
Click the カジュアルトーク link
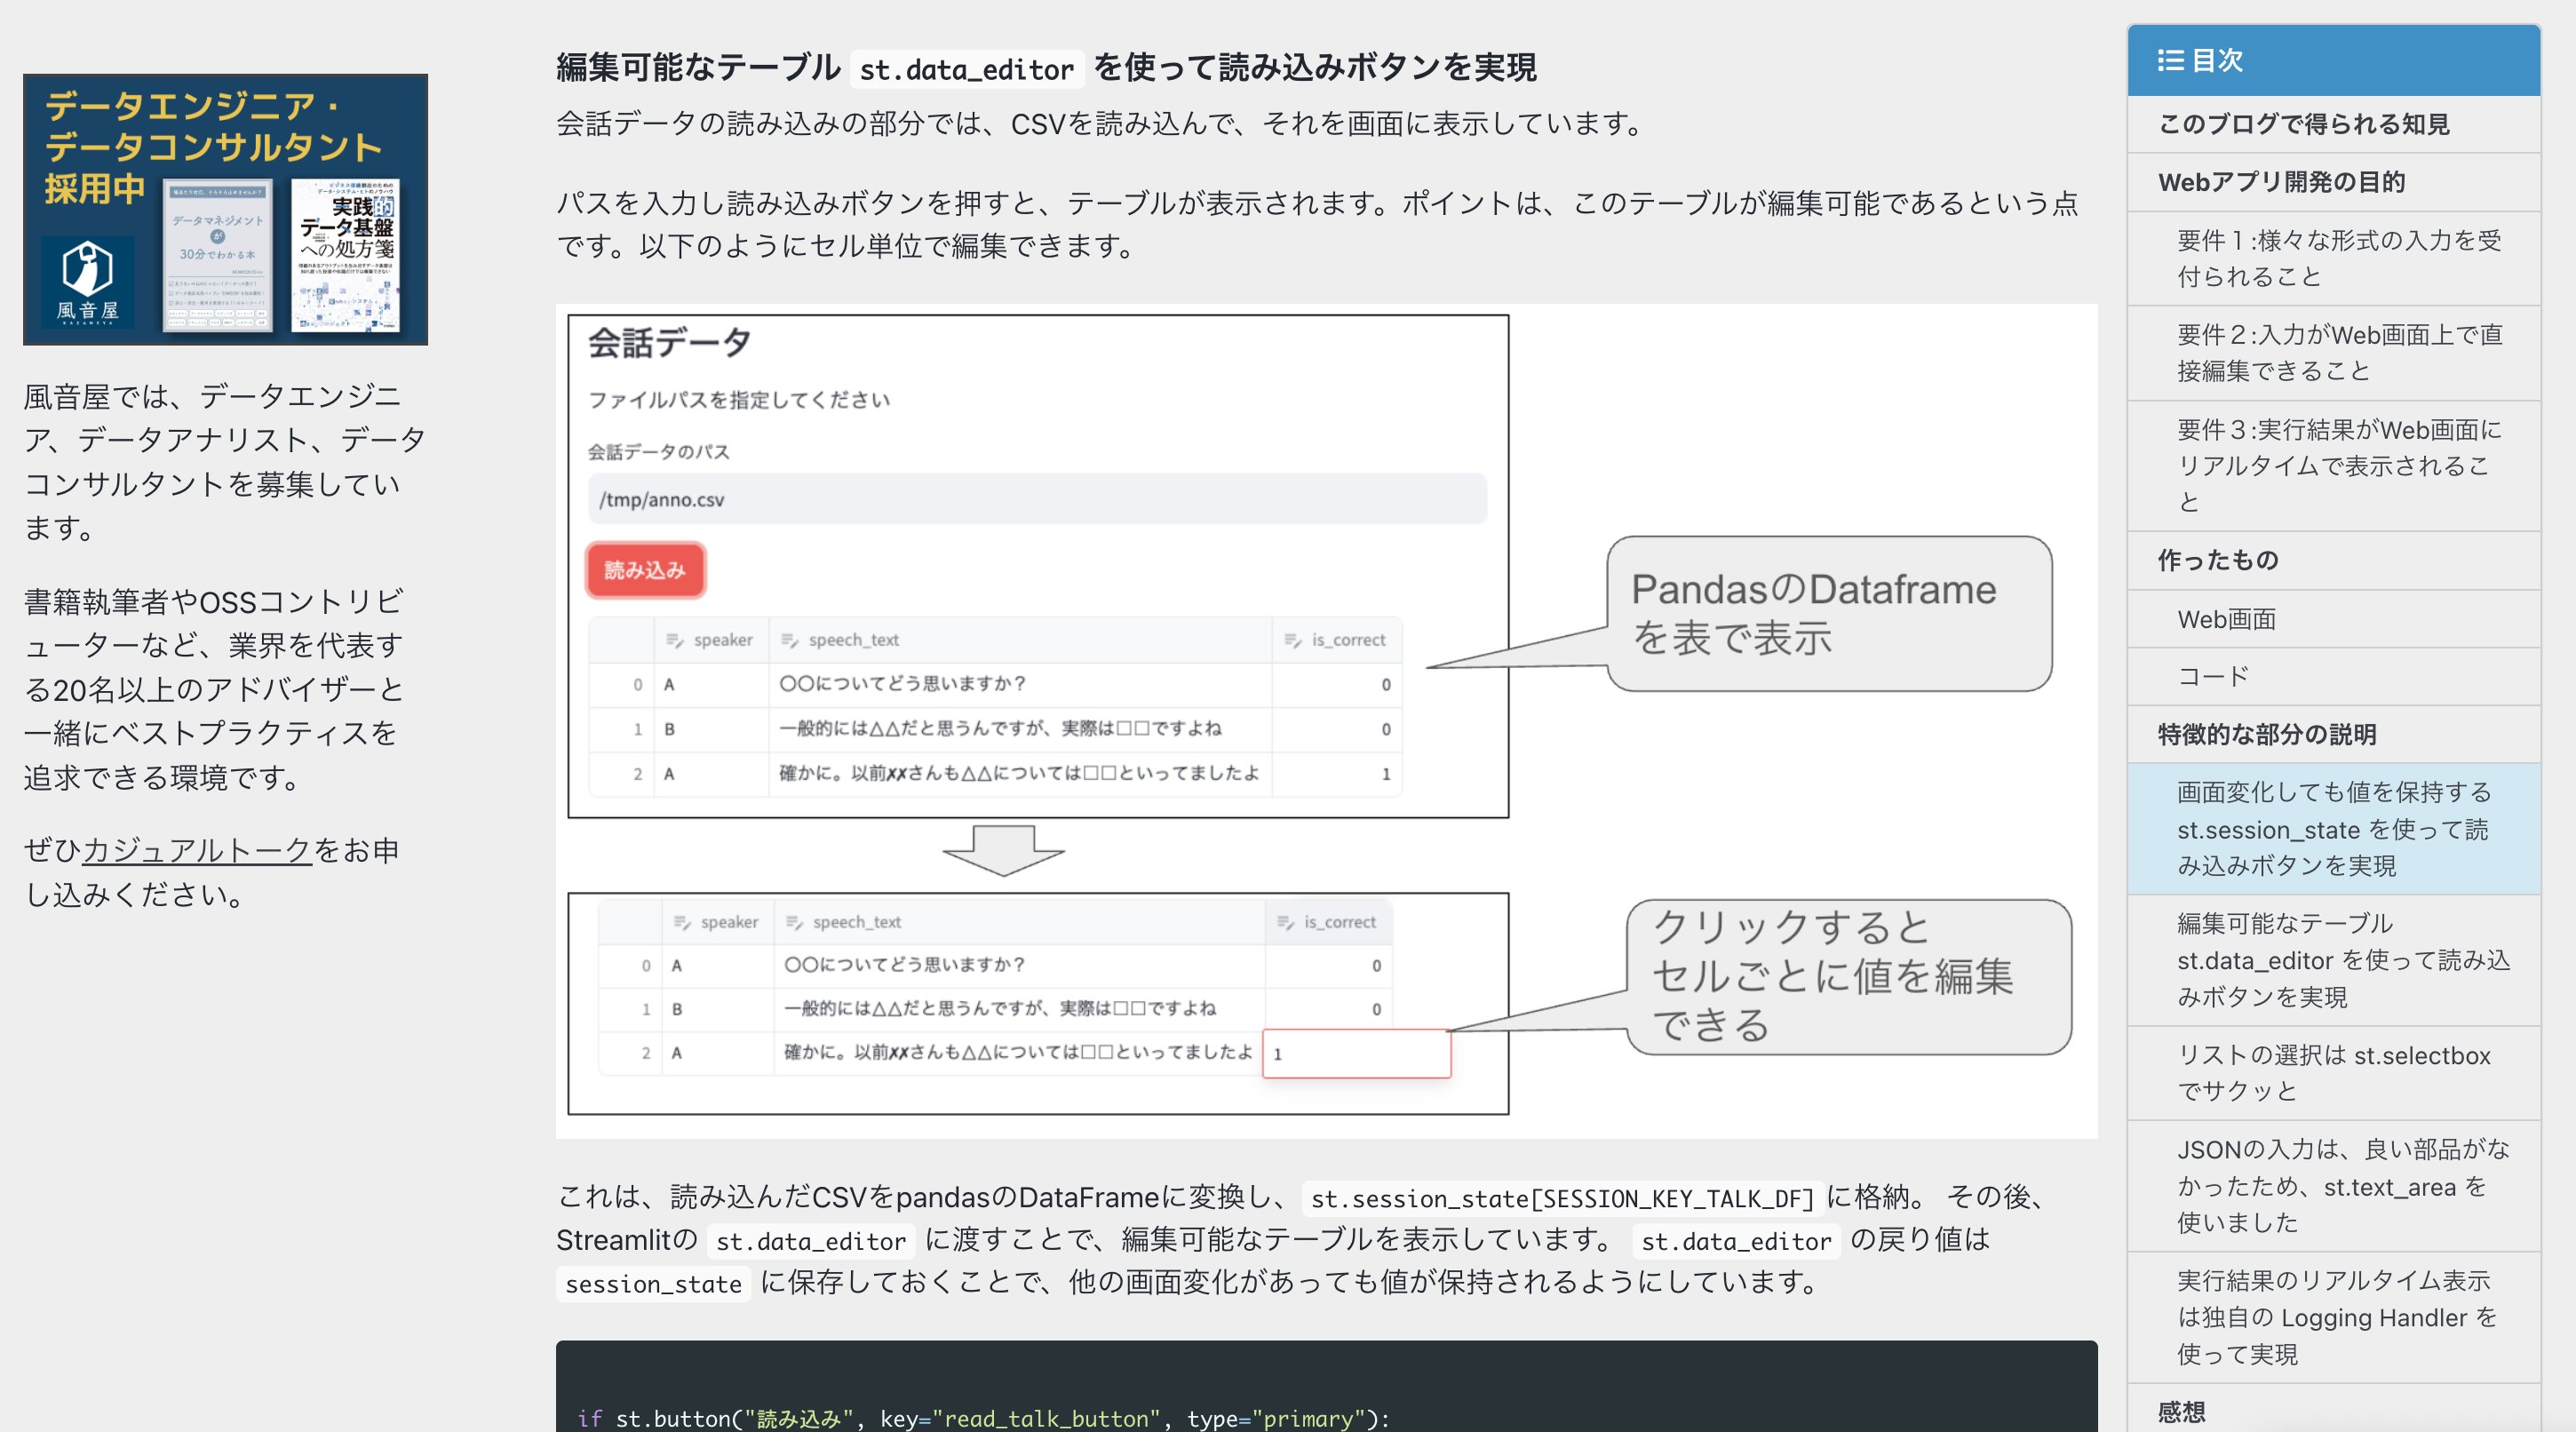197,850
